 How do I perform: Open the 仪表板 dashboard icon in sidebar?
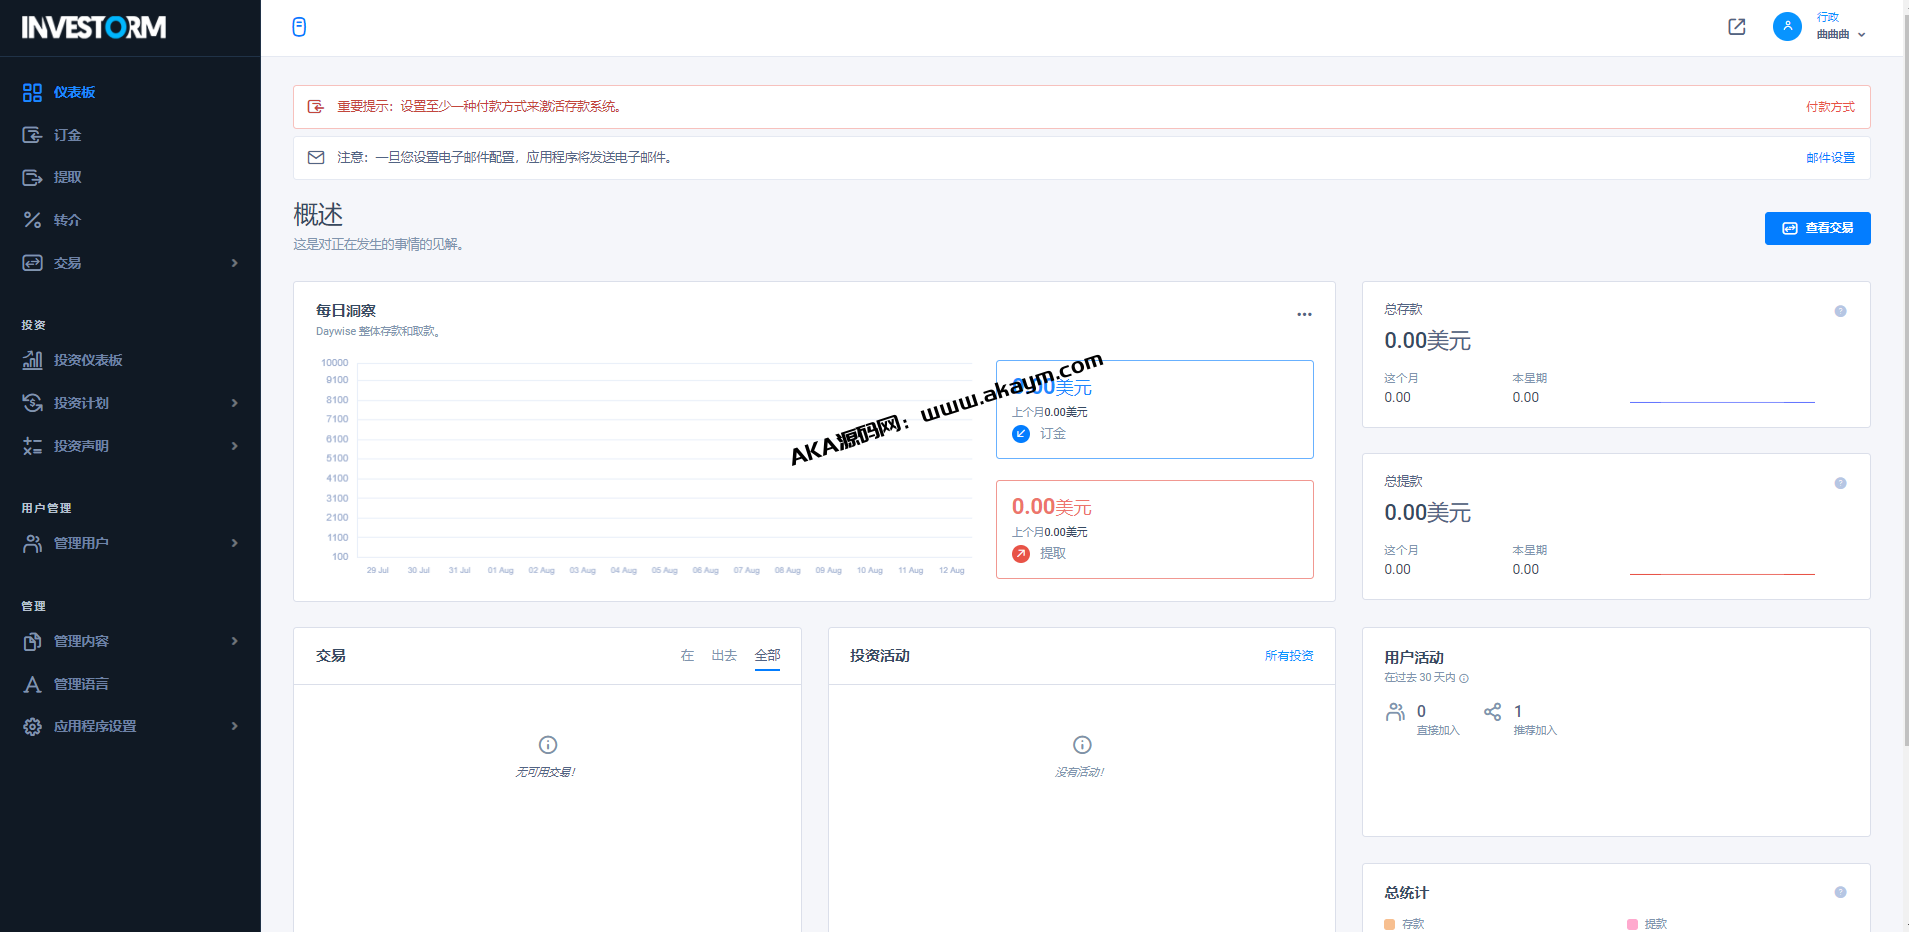pos(32,92)
